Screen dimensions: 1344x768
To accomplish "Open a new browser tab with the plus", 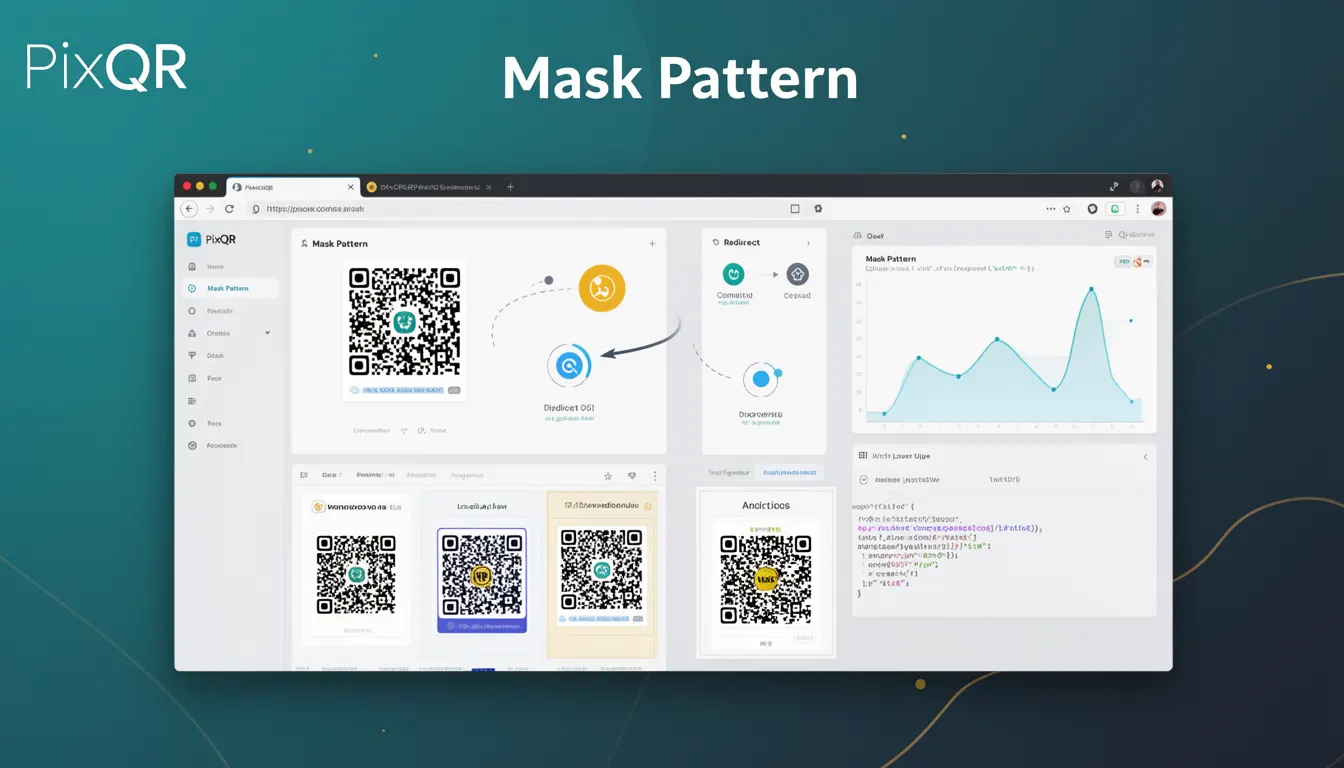I will click(510, 187).
